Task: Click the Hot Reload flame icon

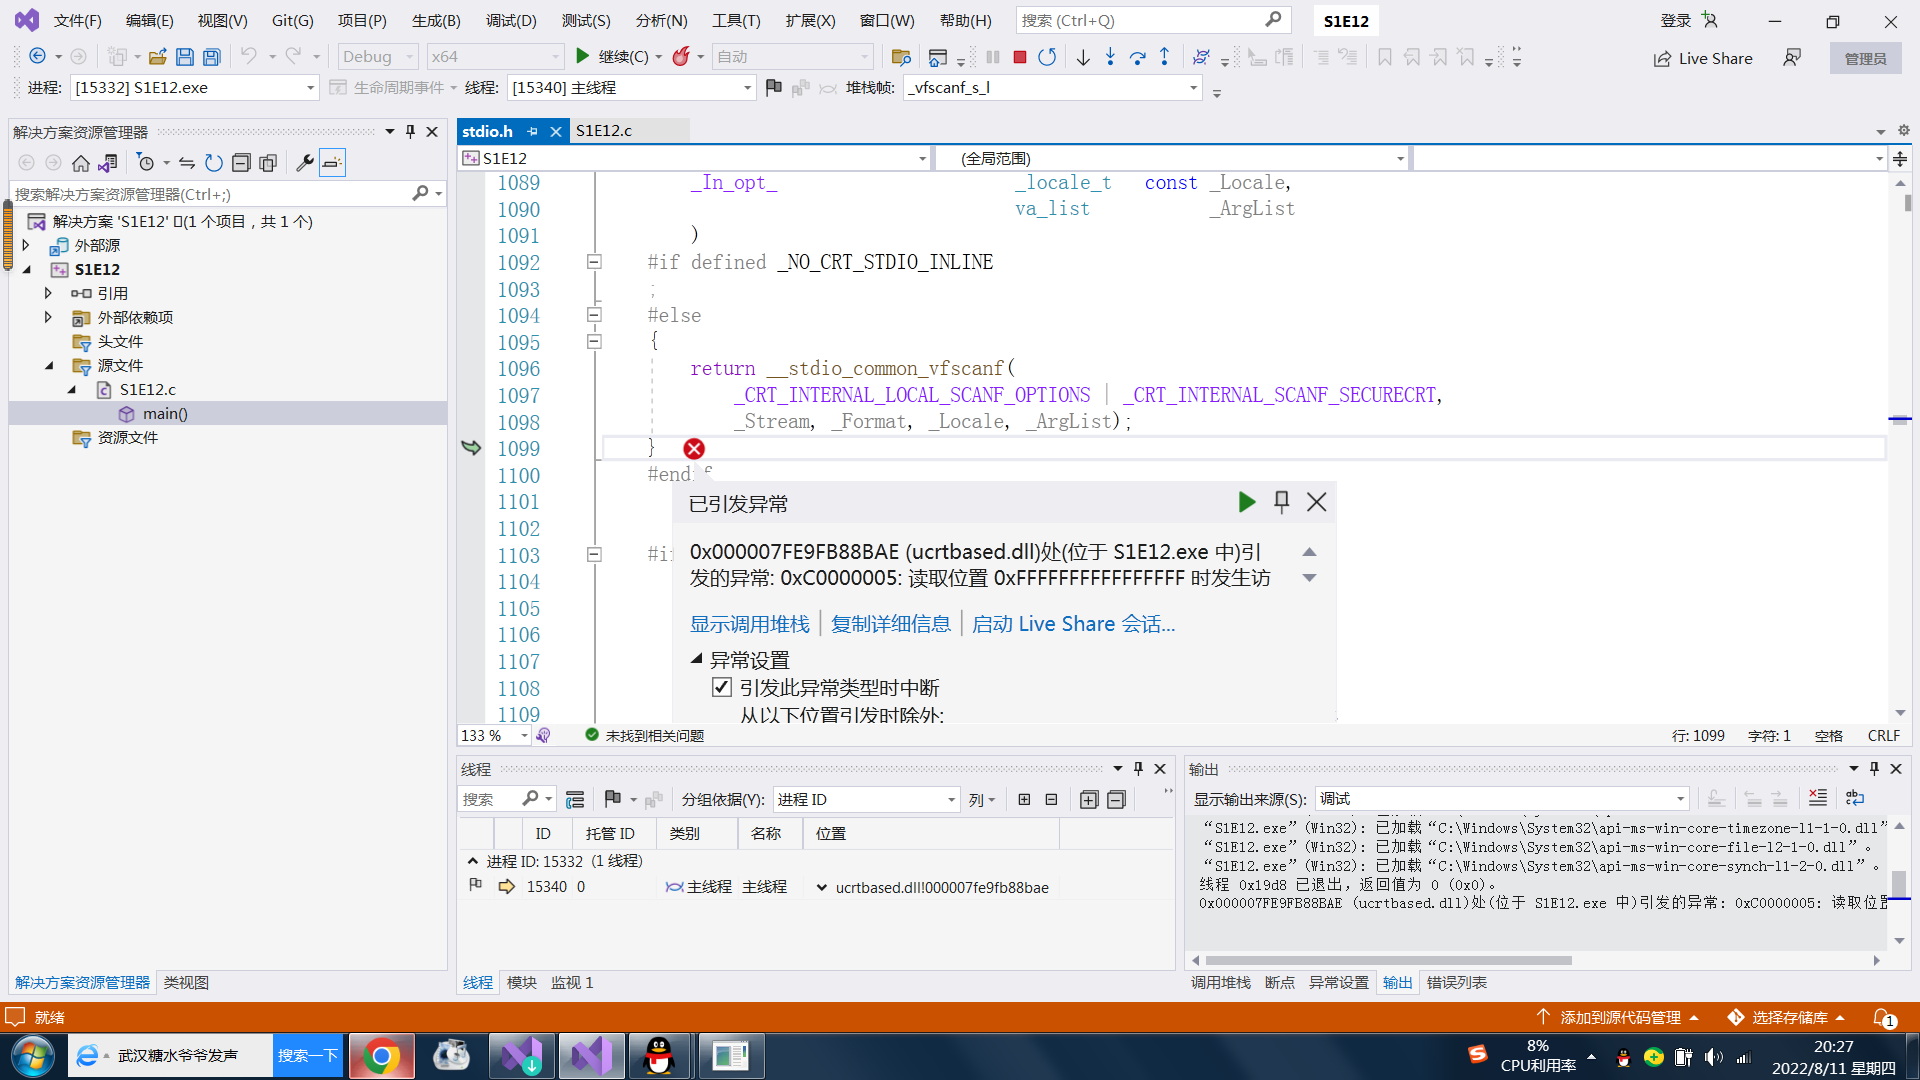Action: point(681,57)
